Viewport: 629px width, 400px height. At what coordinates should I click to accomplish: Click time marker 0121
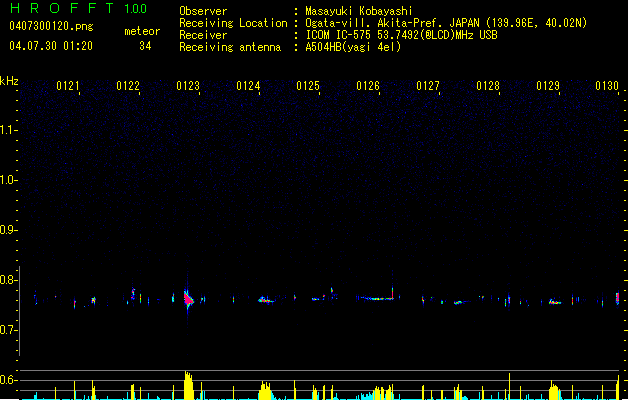click(x=68, y=86)
